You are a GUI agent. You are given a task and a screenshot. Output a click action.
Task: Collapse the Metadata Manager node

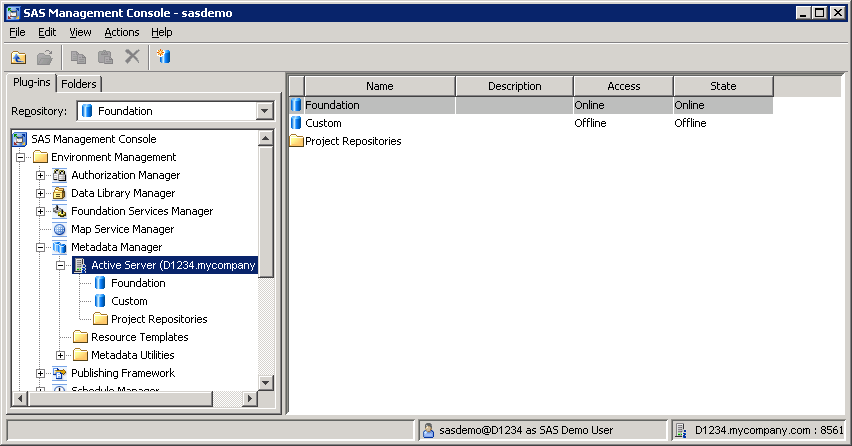40,247
